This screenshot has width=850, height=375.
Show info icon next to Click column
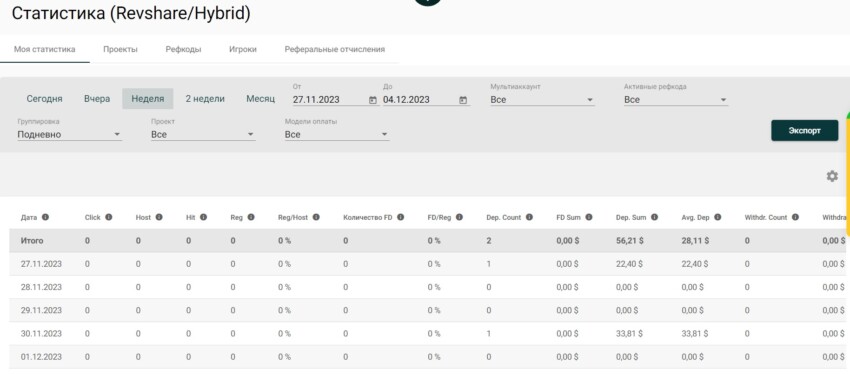point(108,217)
